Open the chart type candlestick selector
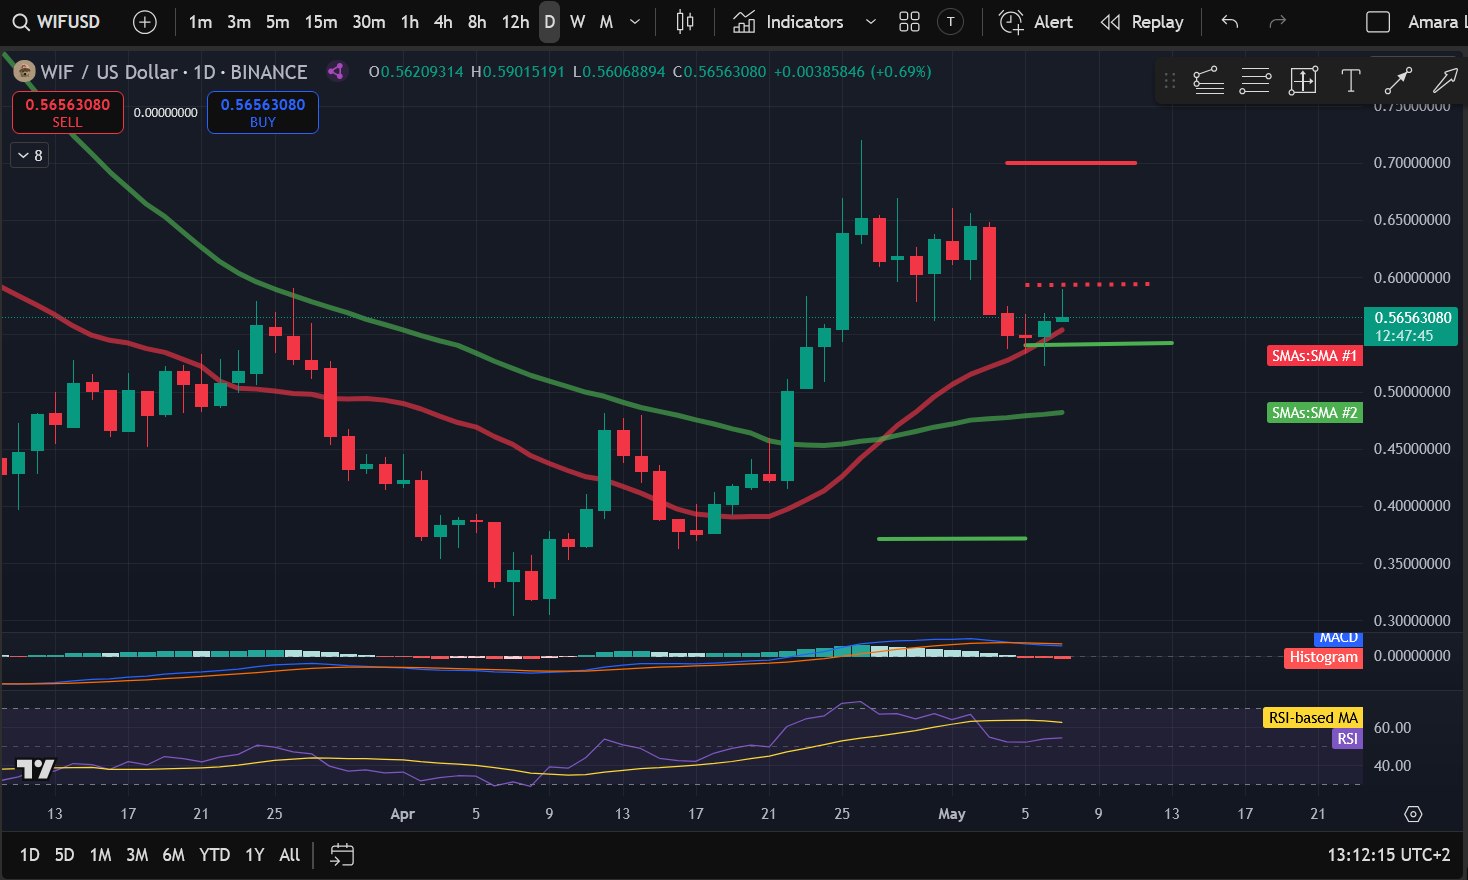This screenshot has height=880, width=1468. coord(685,22)
